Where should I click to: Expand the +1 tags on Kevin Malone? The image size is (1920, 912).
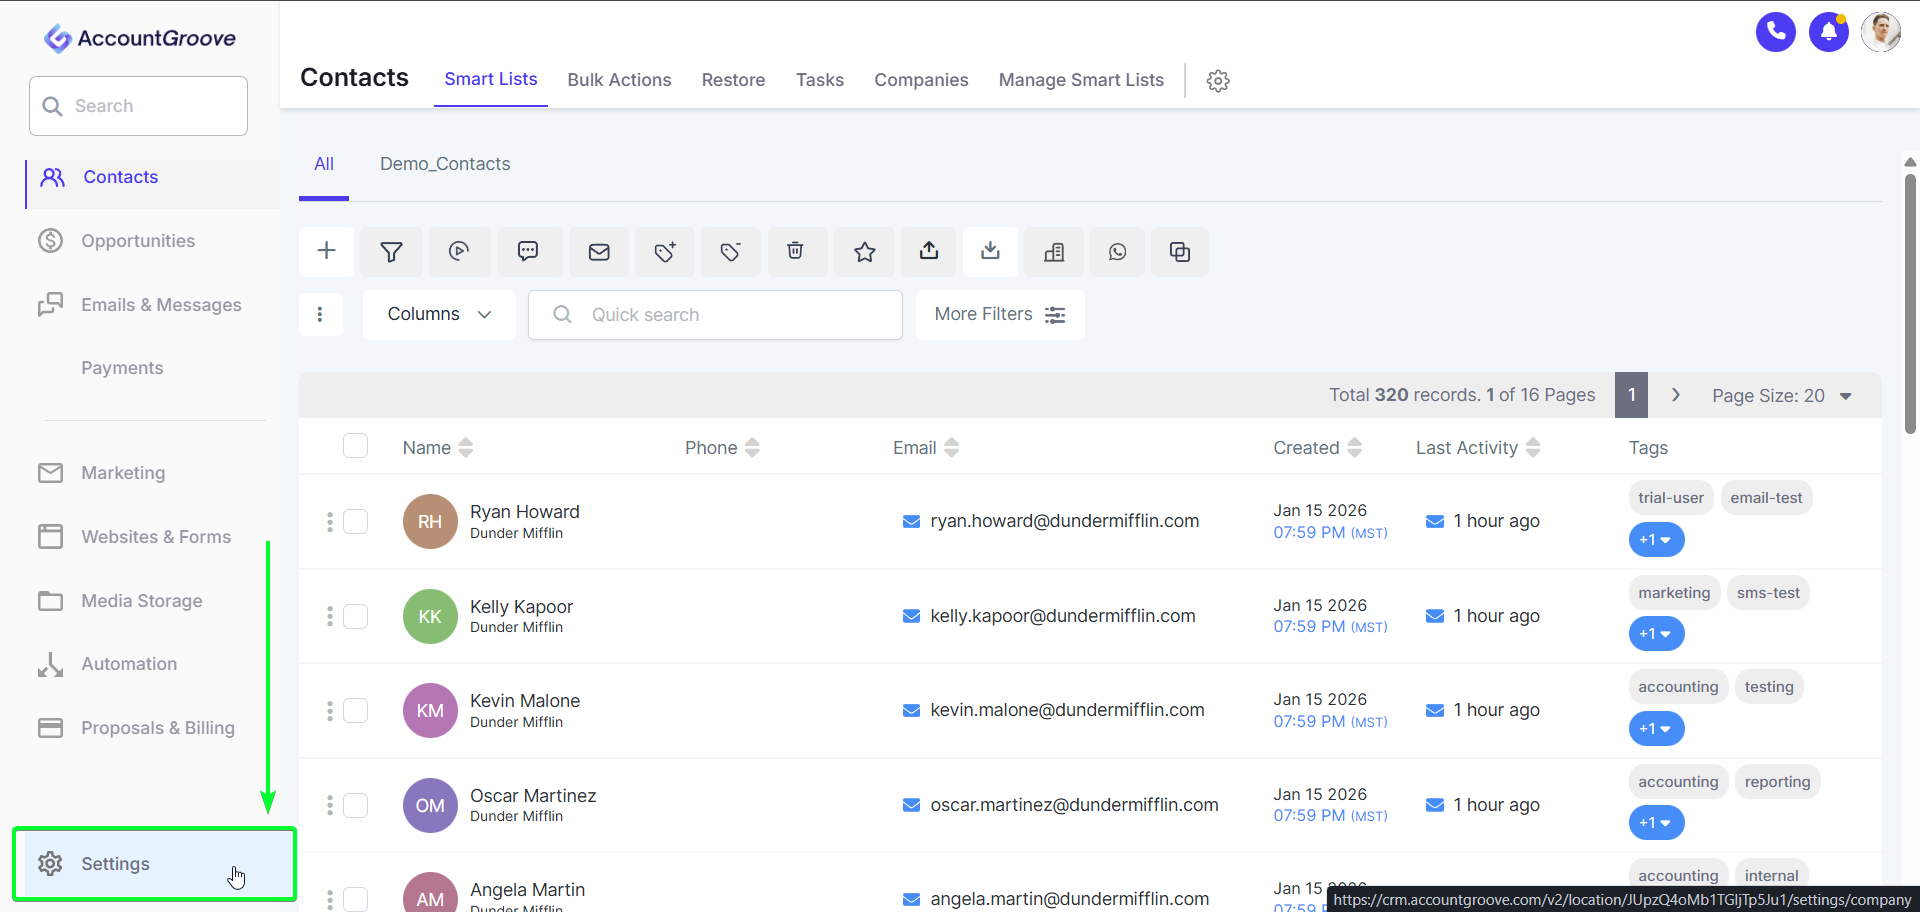(1656, 729)
